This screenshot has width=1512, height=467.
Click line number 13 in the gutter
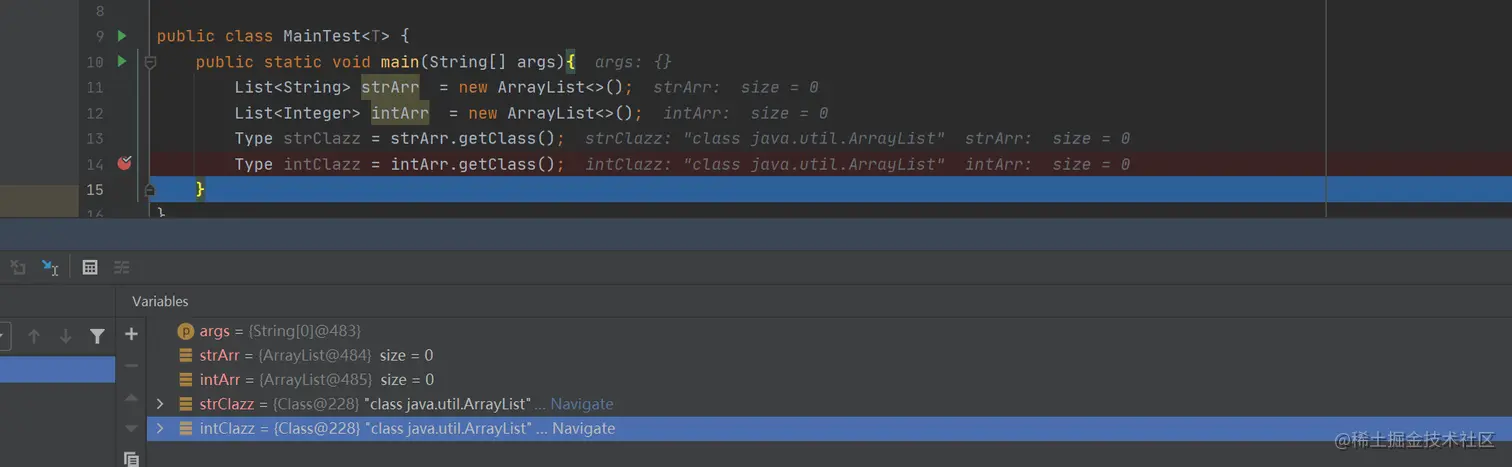[94, 138]
